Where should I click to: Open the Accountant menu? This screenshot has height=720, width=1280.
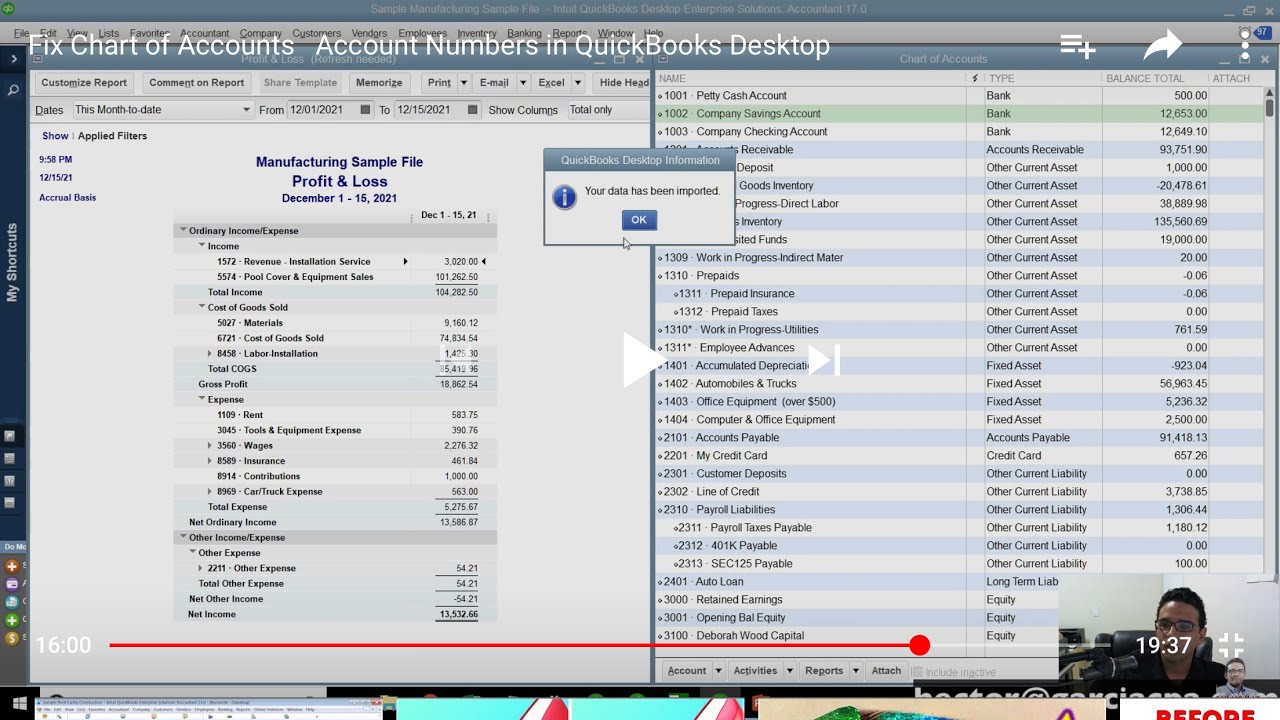[204, 33]
